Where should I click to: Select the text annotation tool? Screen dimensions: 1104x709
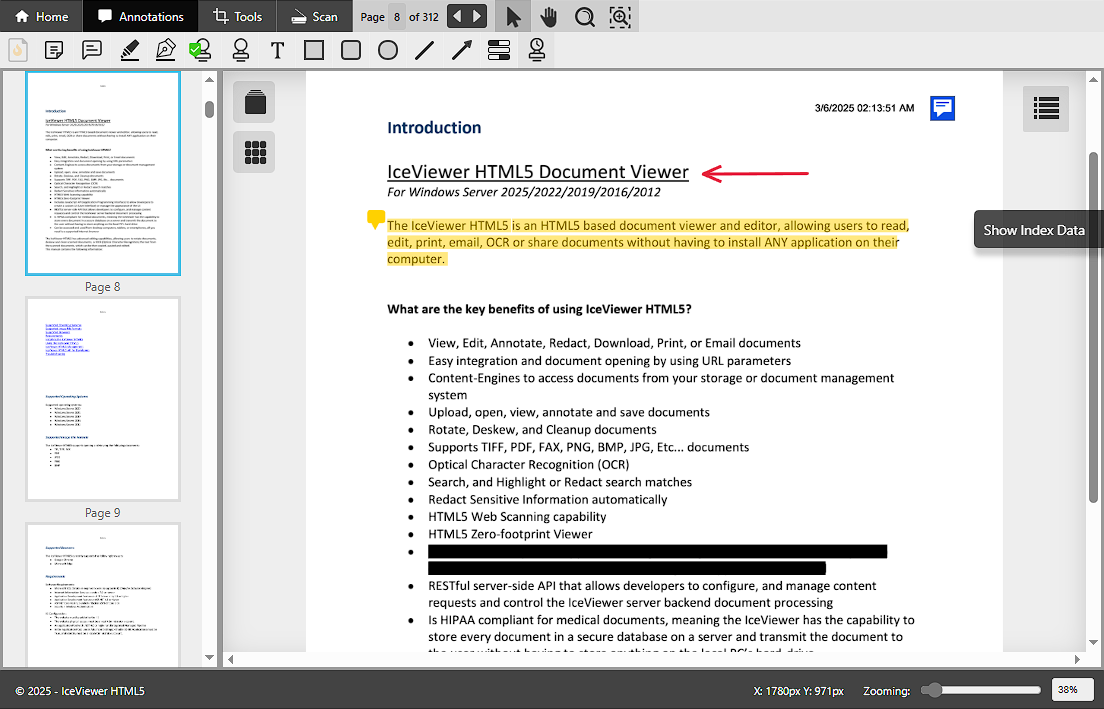point(277,50)
